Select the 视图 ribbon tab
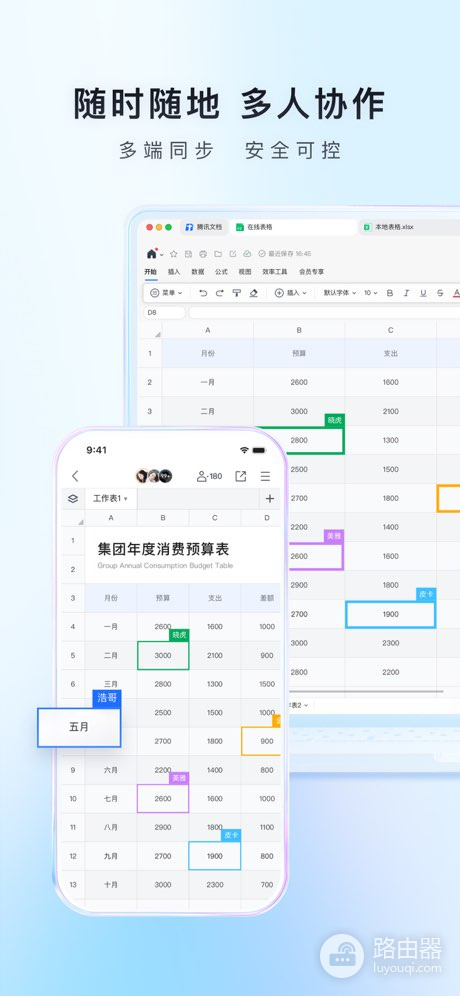The height and width of the screenshot is (996, 460). pos(245,272)
